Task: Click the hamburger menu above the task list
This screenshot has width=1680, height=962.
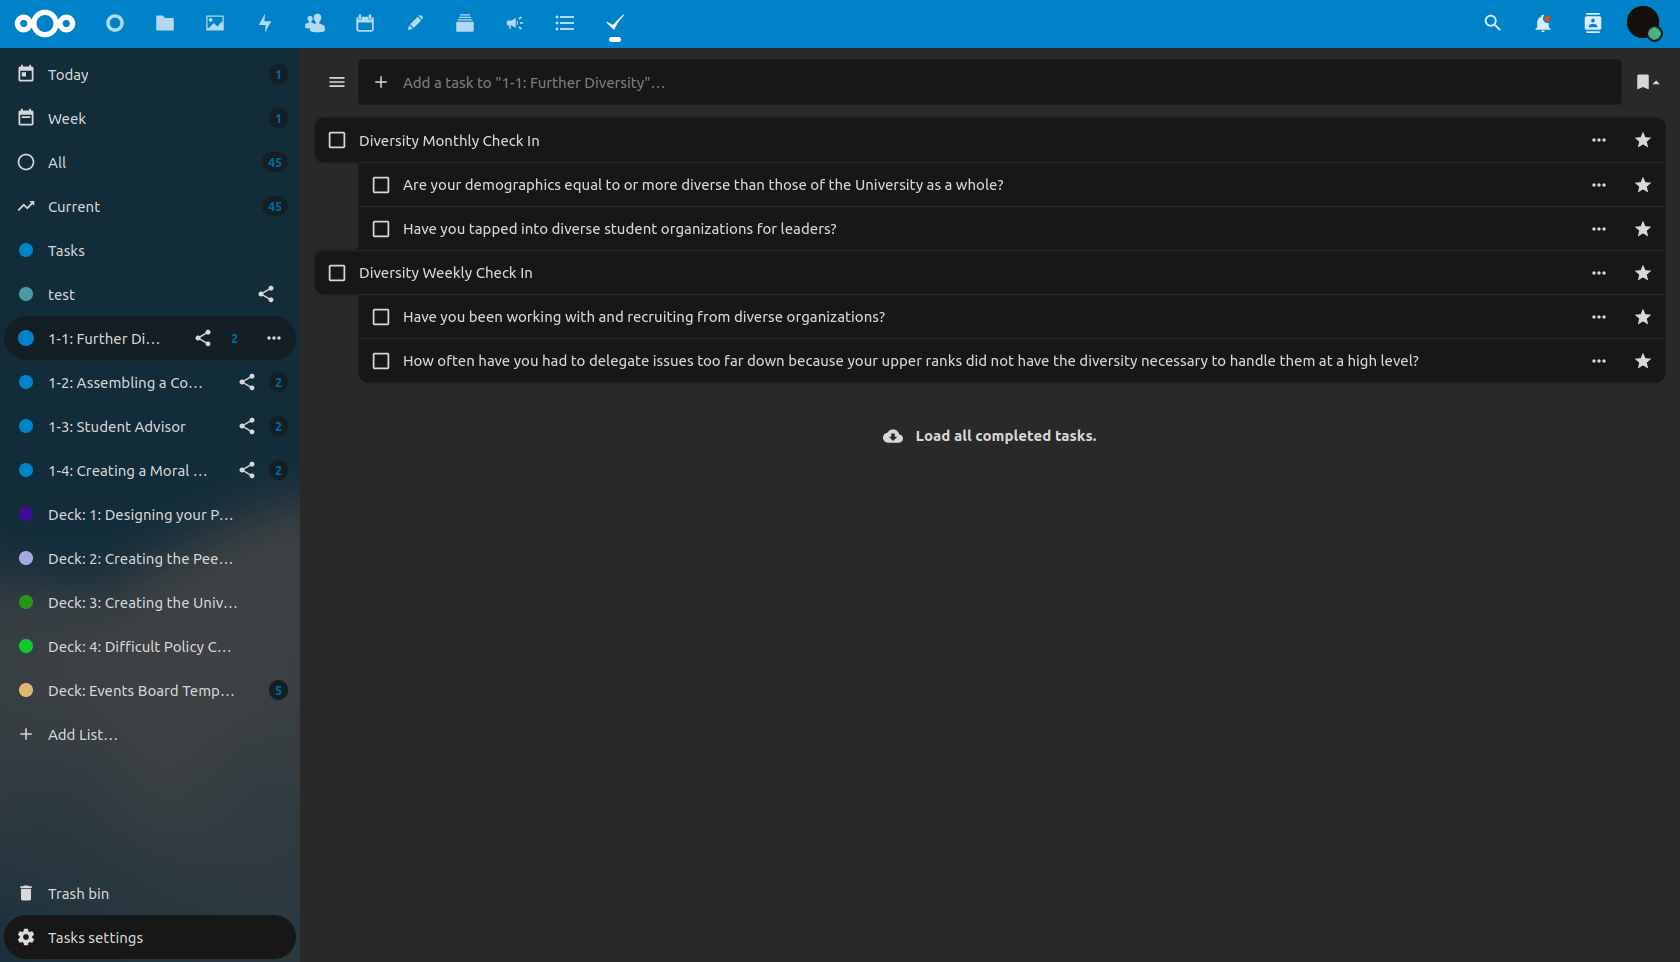Action: 337,82
